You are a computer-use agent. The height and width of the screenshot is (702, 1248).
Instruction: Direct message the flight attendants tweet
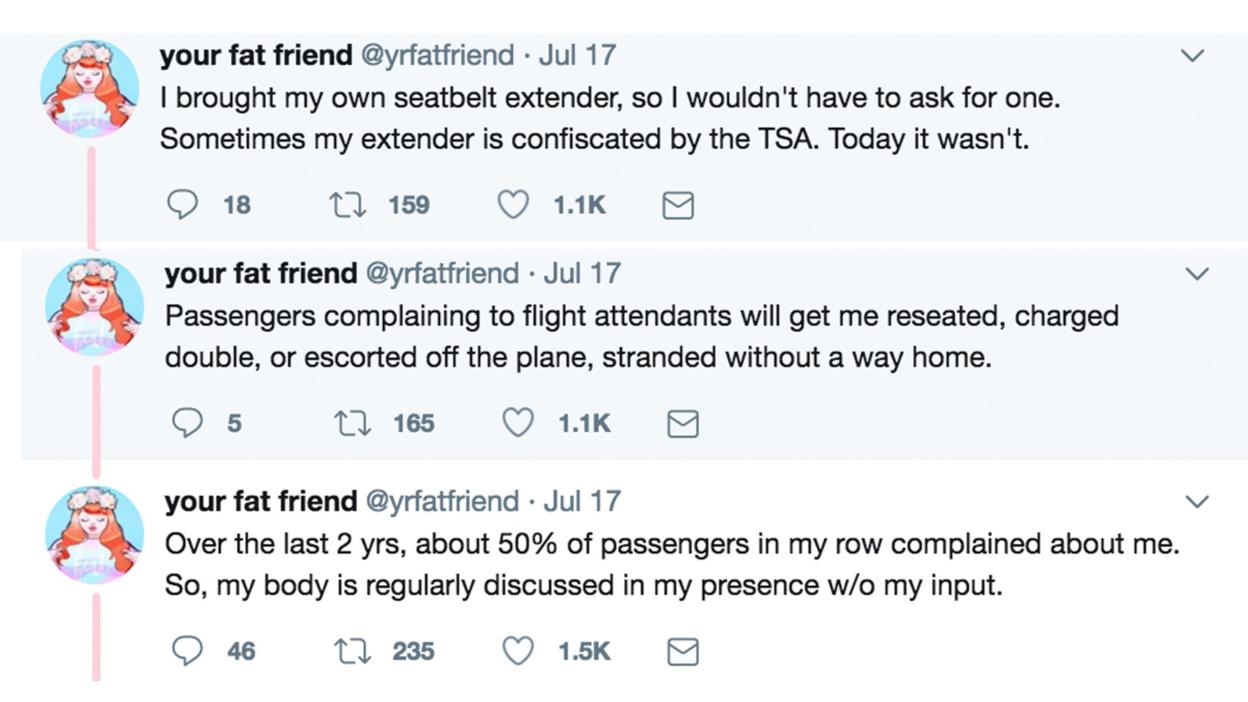point(683,425)
